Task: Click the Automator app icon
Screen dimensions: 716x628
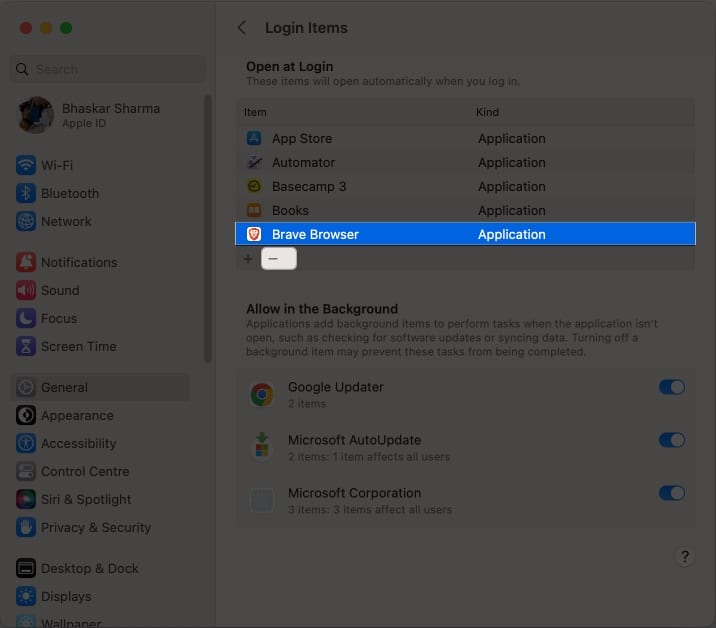Action: coord(254,162)
